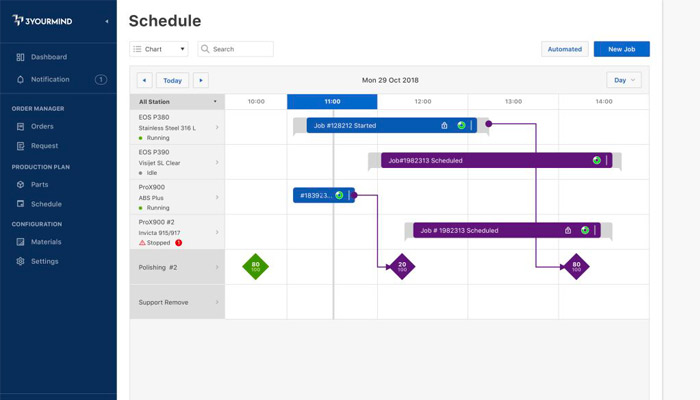
Task: Toggle the Automated scheduling mode
Action: point(564,49)
